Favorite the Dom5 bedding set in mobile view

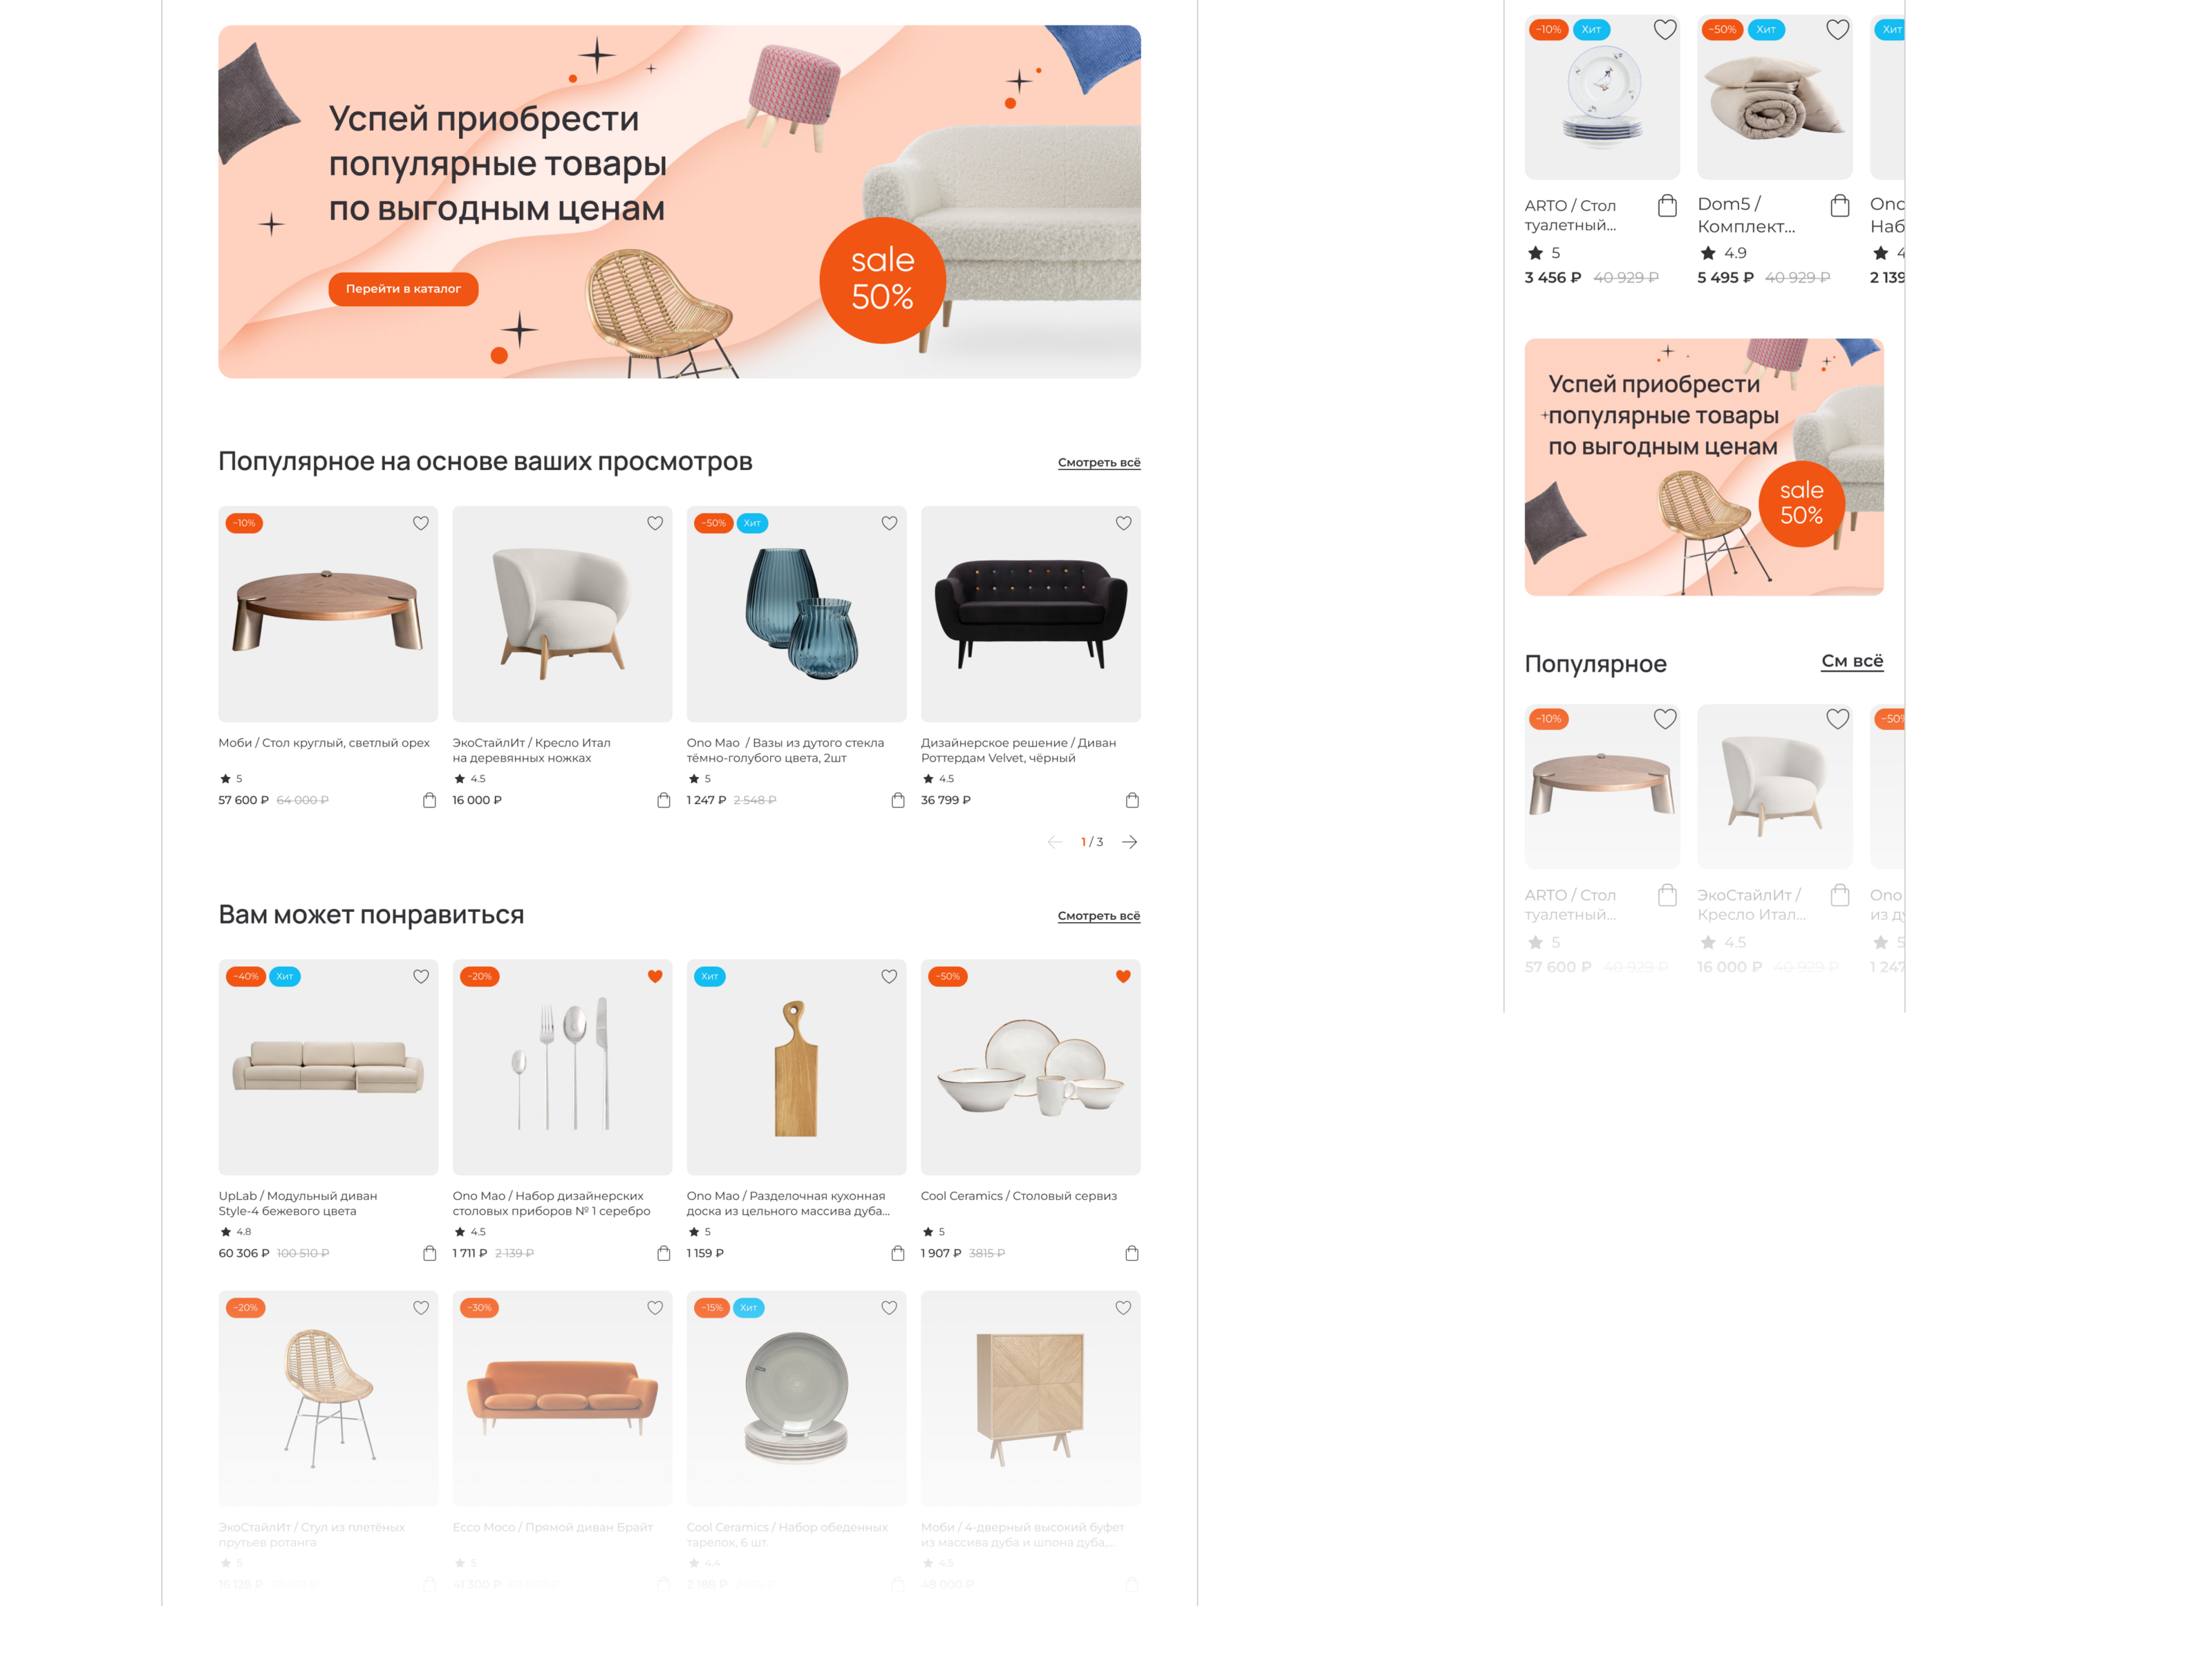pyautogui.click(x=1838, y=30)
